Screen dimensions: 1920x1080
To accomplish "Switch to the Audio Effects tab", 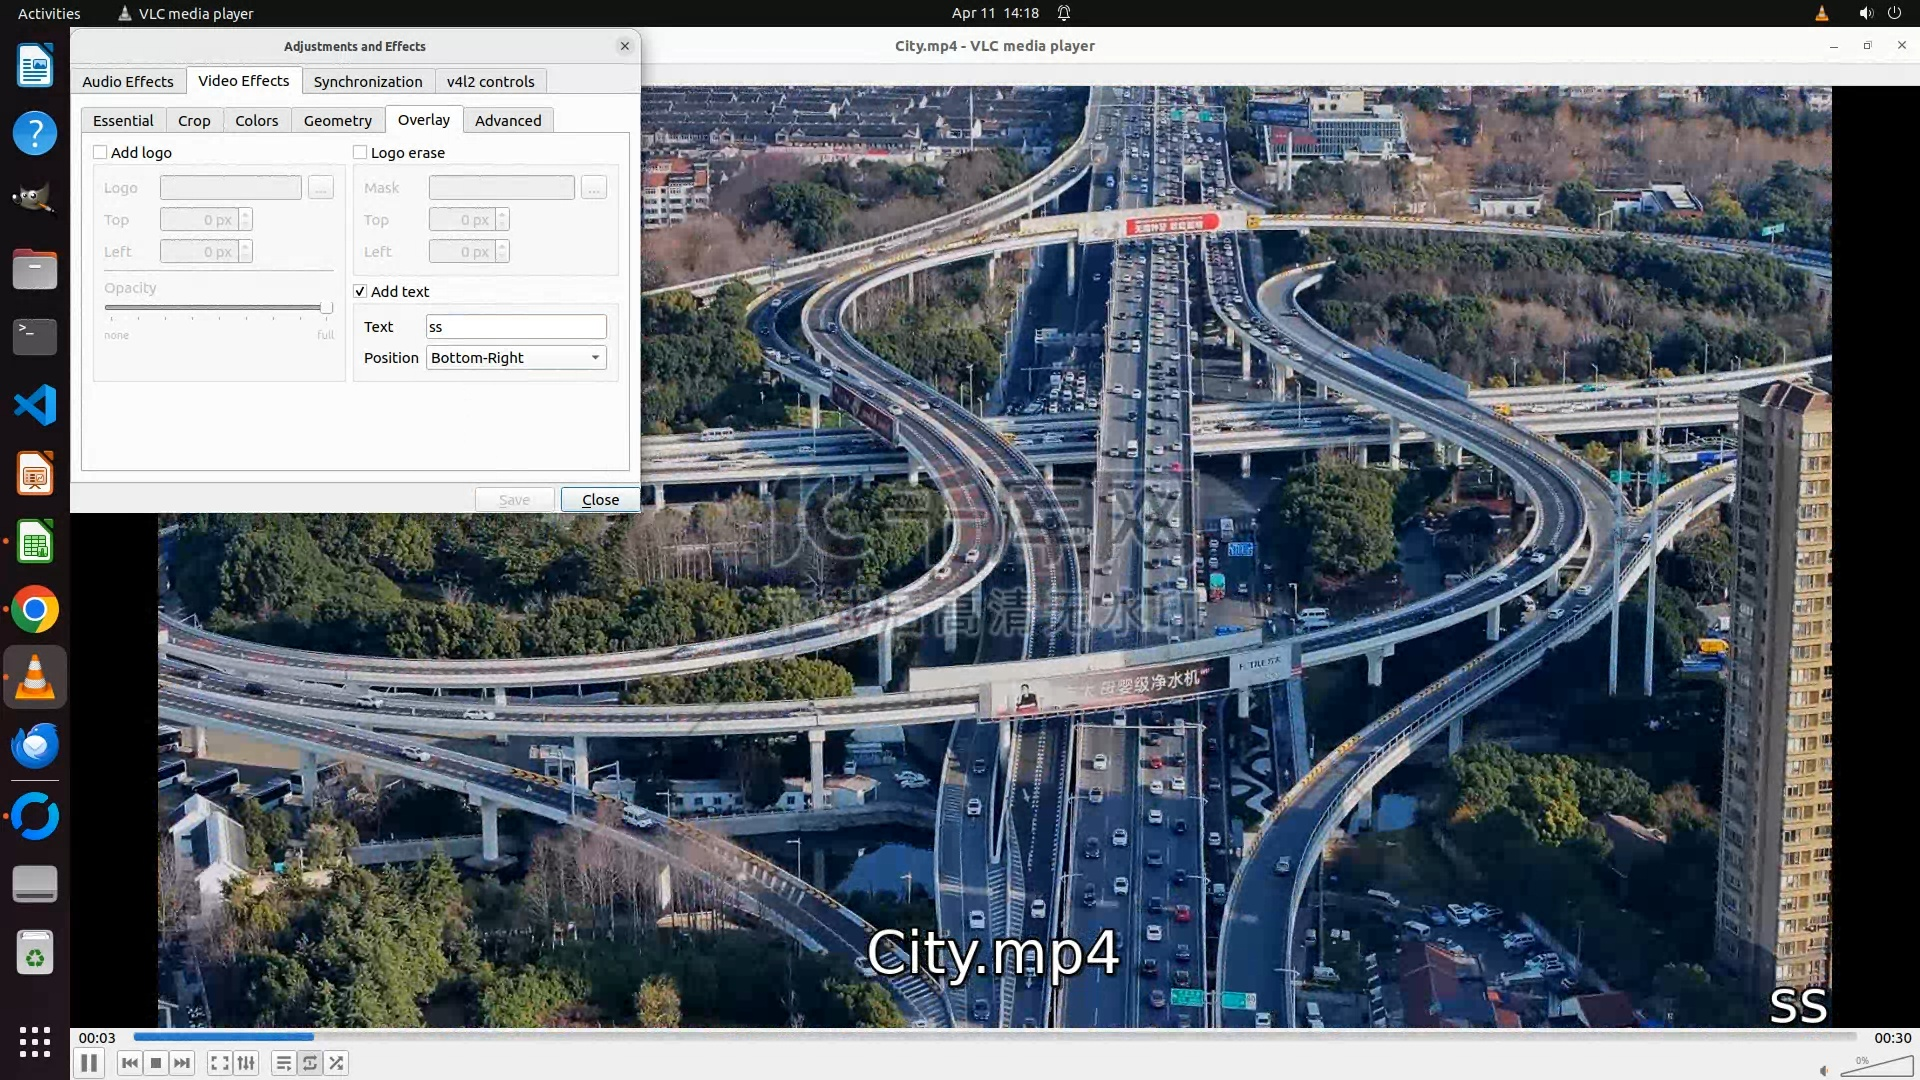I will (x=128, y=81).
